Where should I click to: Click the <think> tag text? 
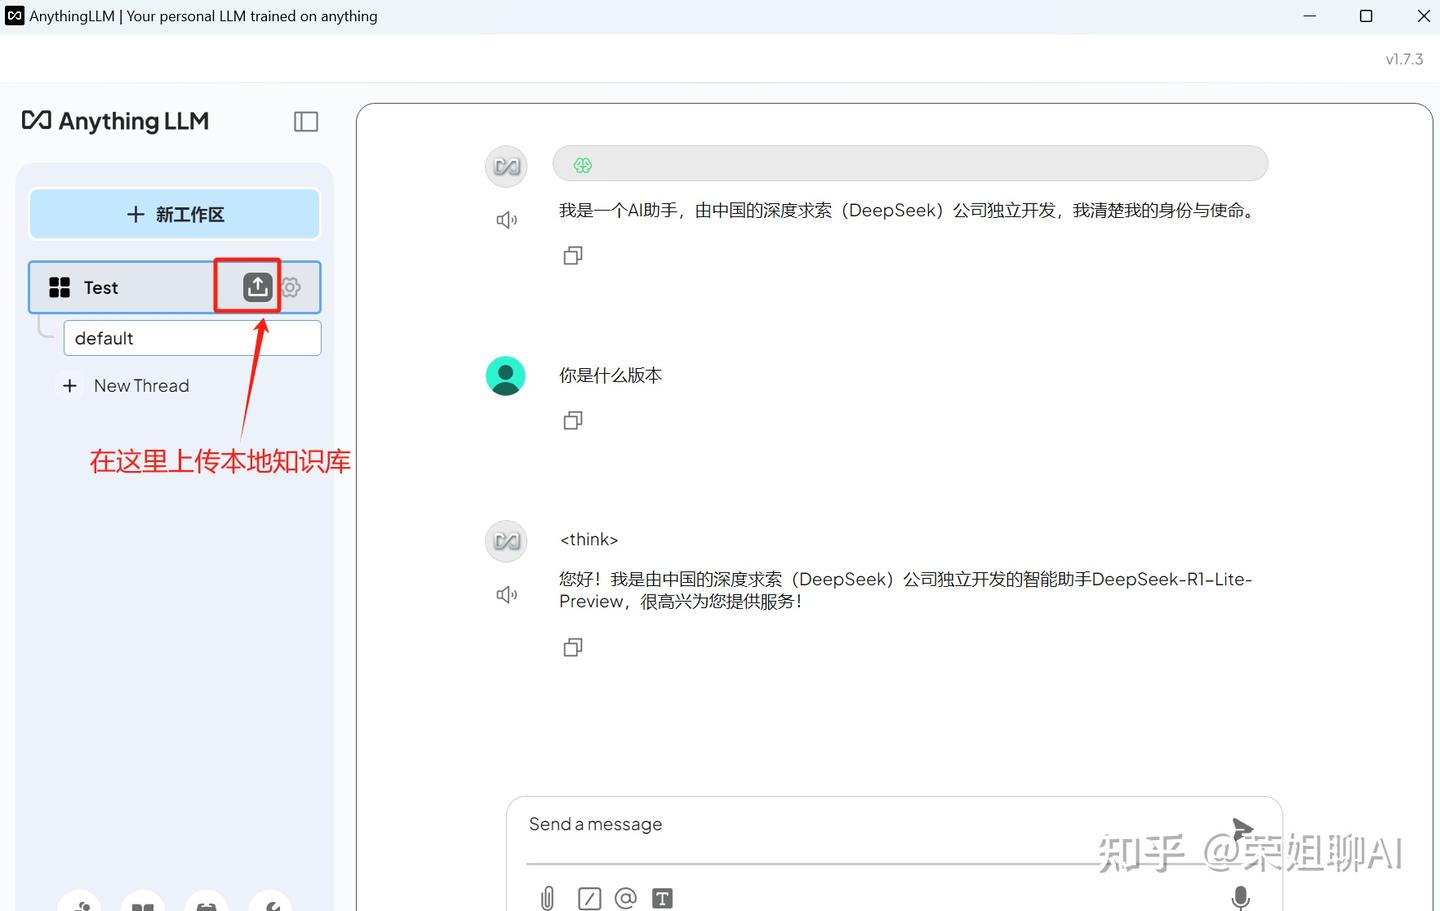point(589,540)
